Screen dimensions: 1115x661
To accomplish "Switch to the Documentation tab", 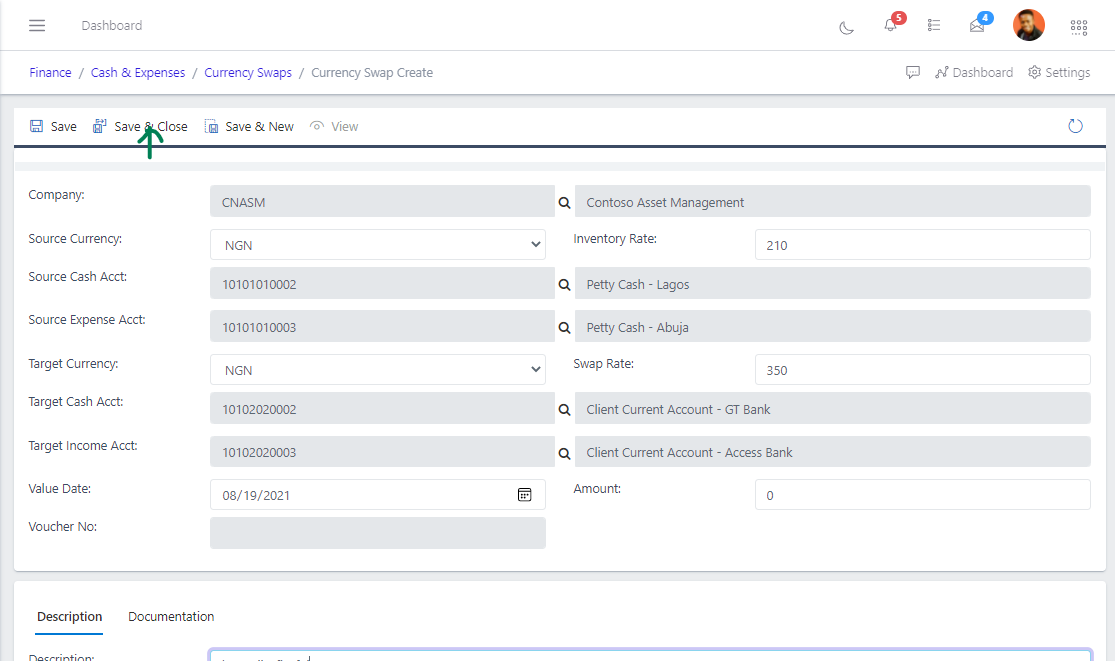I will pos(171,616).
